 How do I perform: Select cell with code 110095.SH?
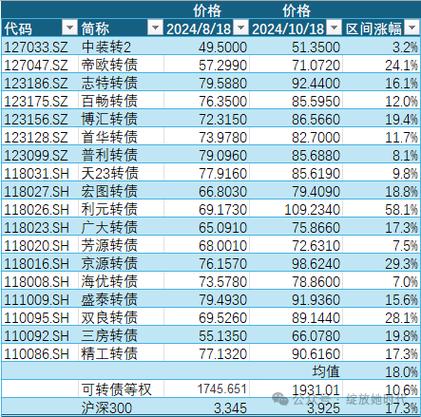(x=40, y=317)
